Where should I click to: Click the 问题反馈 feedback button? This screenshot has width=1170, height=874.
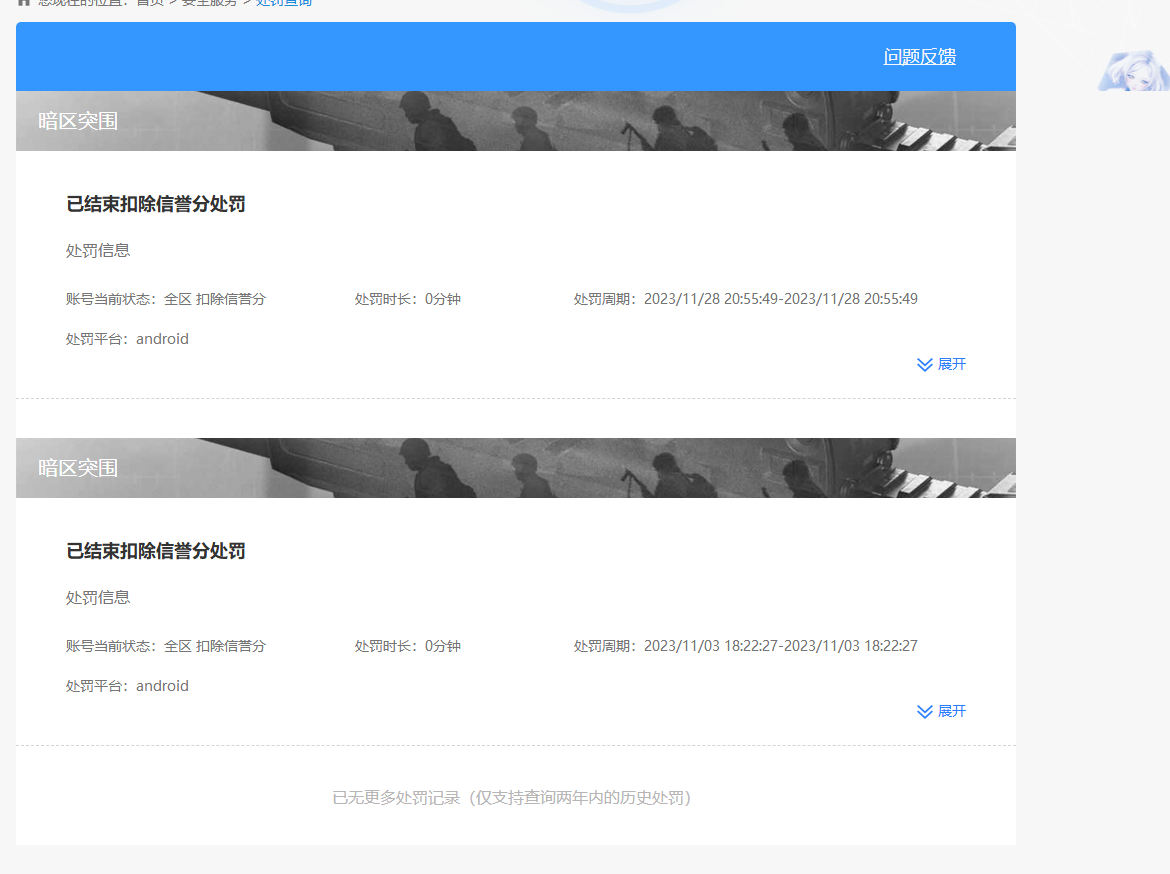click(919, 57)
